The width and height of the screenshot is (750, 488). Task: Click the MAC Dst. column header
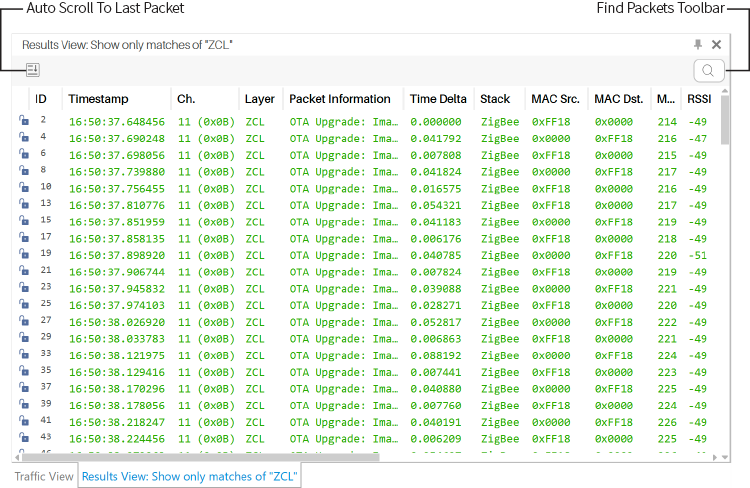pyautogui.click(x=619, y=99)
